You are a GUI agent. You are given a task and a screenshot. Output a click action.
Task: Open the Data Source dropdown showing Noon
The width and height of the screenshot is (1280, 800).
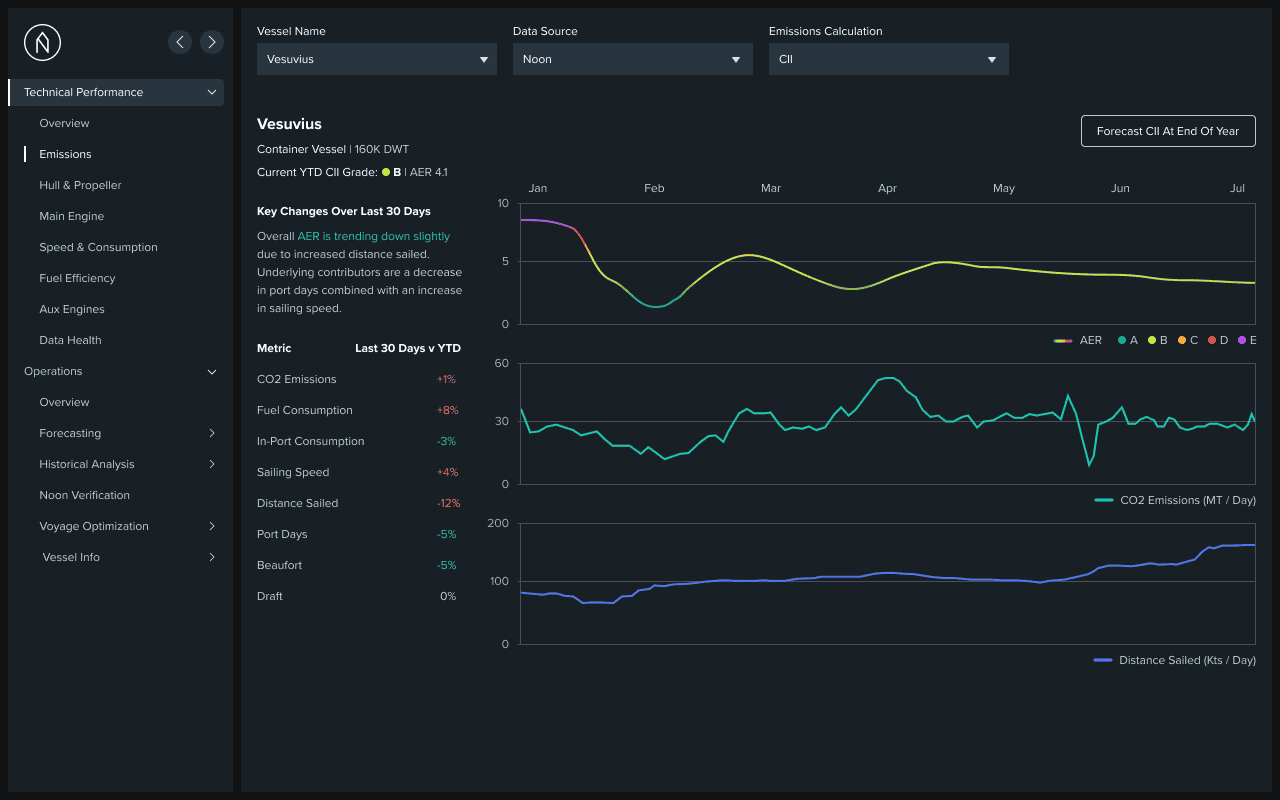(632, 59)
